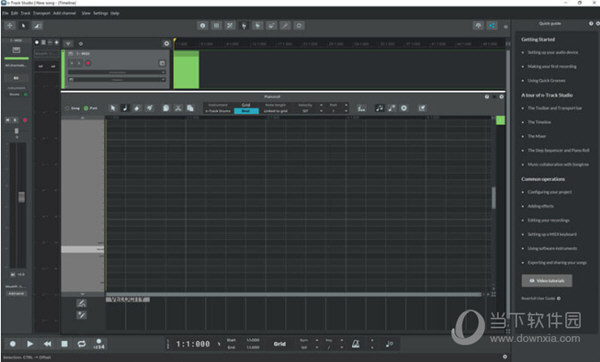
Task: Arm recording on the MIDI track
Action: tap(88, 63)
